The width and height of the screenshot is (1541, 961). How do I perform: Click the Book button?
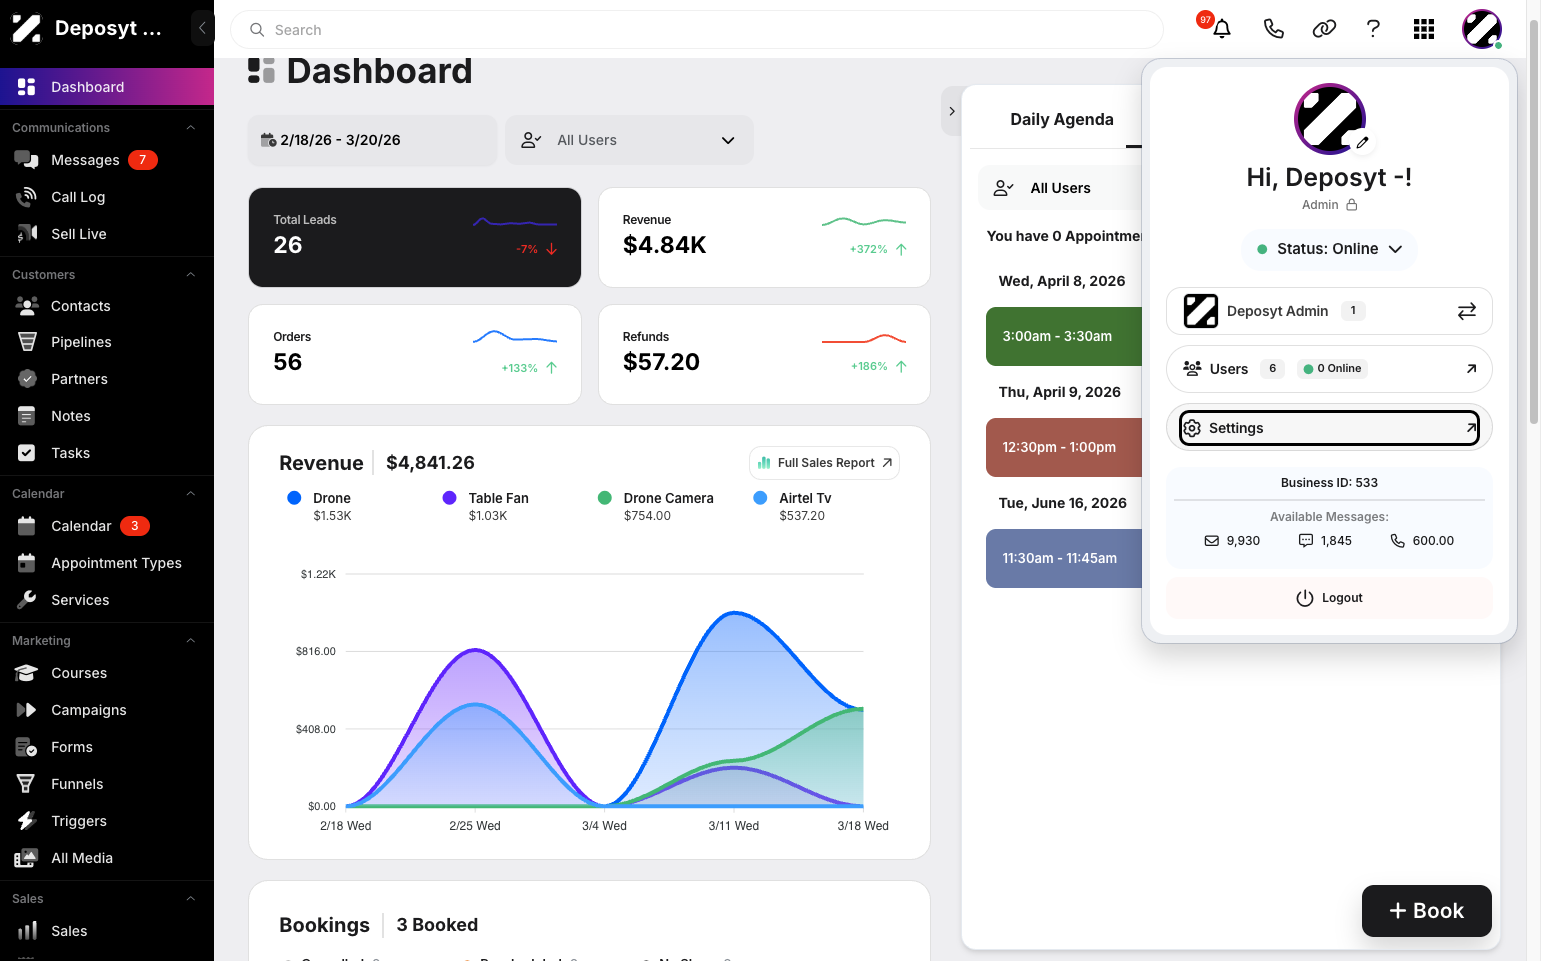(1426, 911)
